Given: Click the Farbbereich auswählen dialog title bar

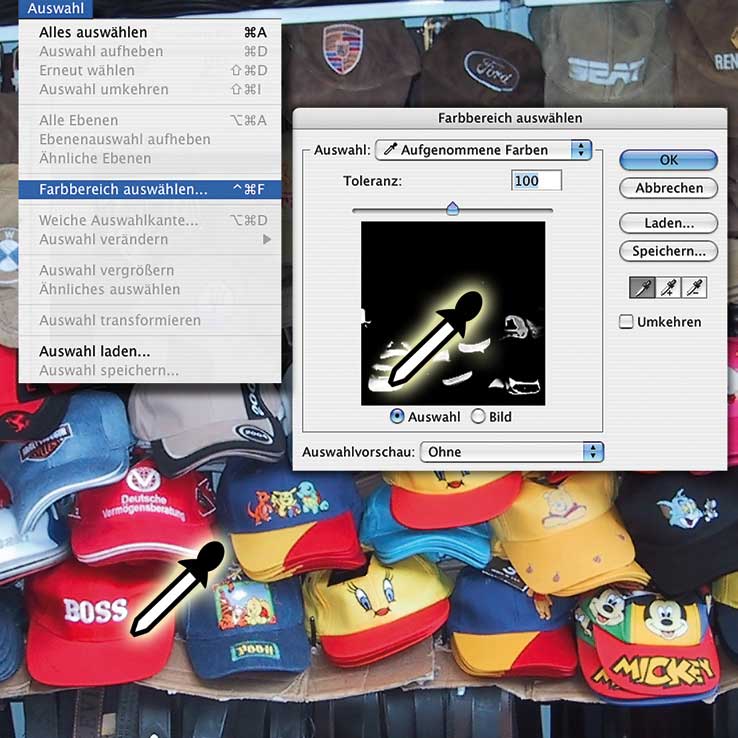Looking at the screenshot, I should (510, 118).
